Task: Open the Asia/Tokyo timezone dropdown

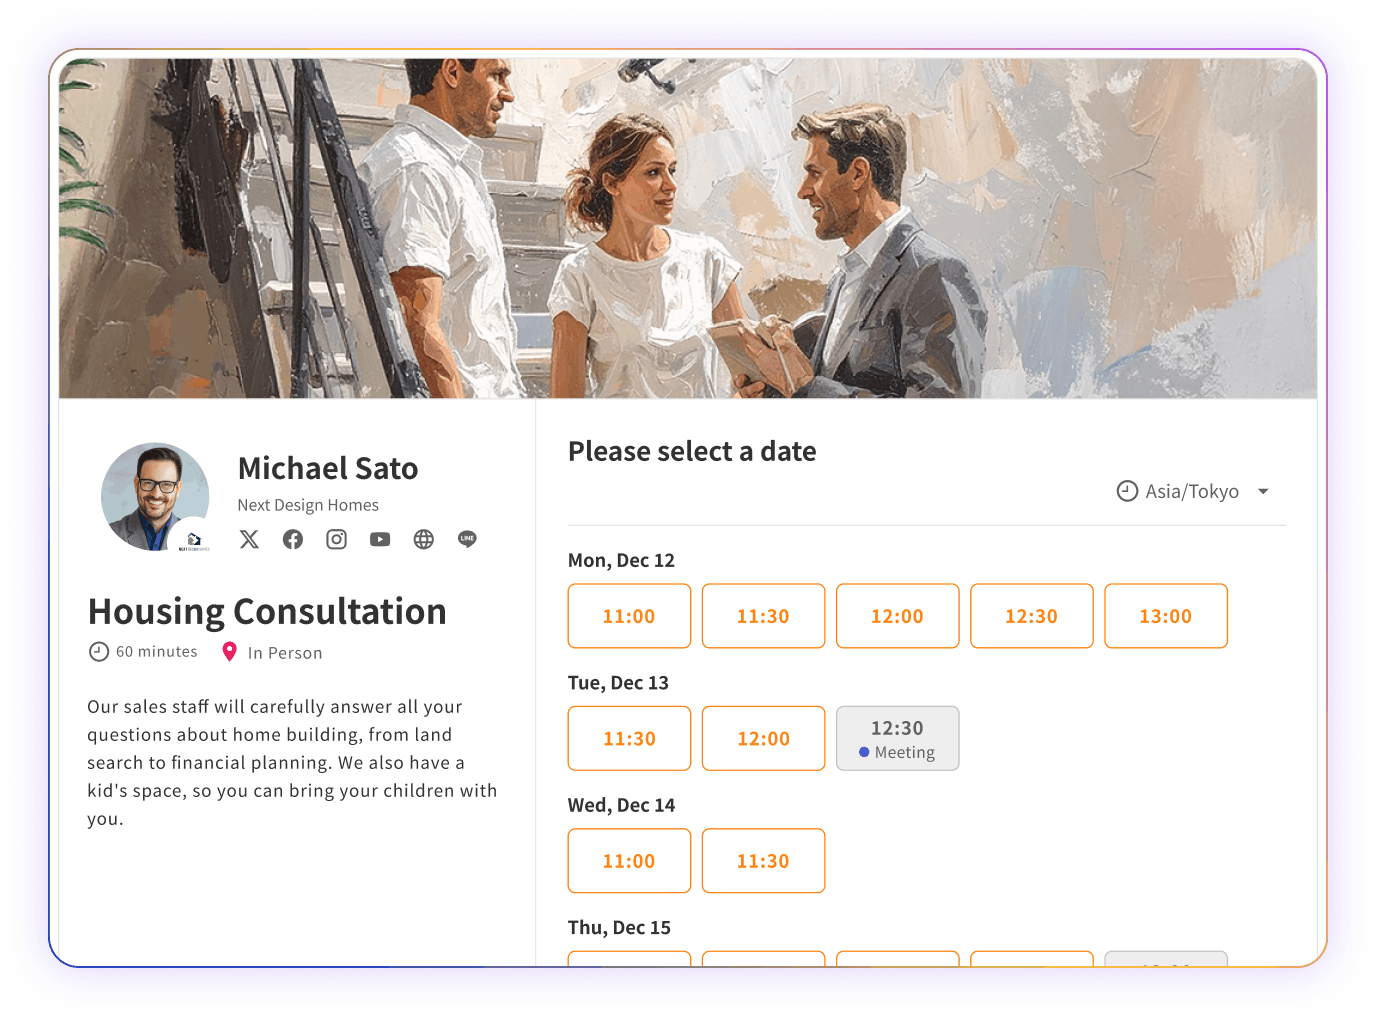Action: (1193, 491)
